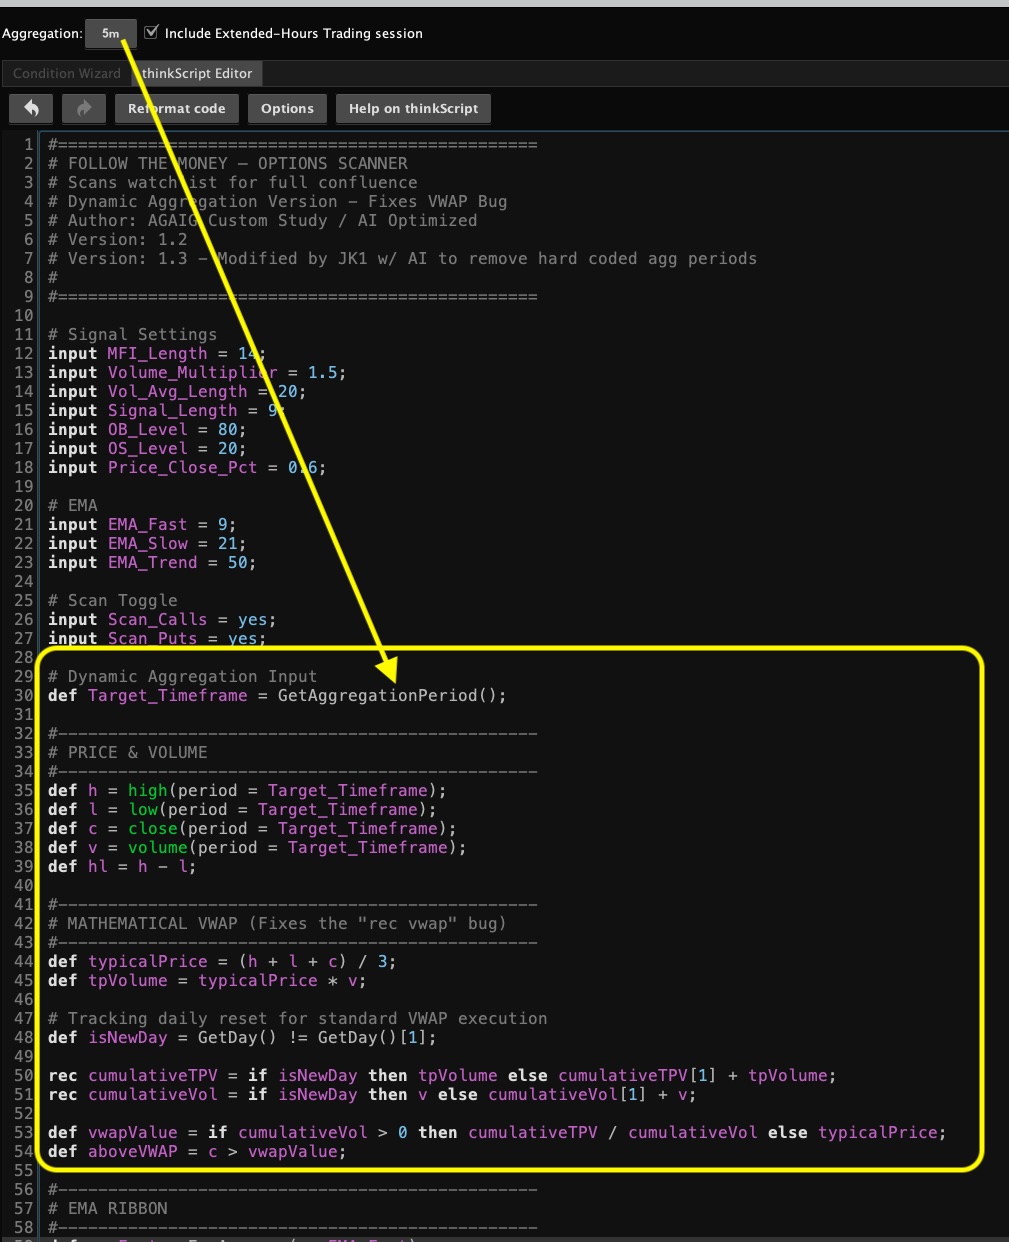Click the 'def c = close(period...' line

[252, 829]
